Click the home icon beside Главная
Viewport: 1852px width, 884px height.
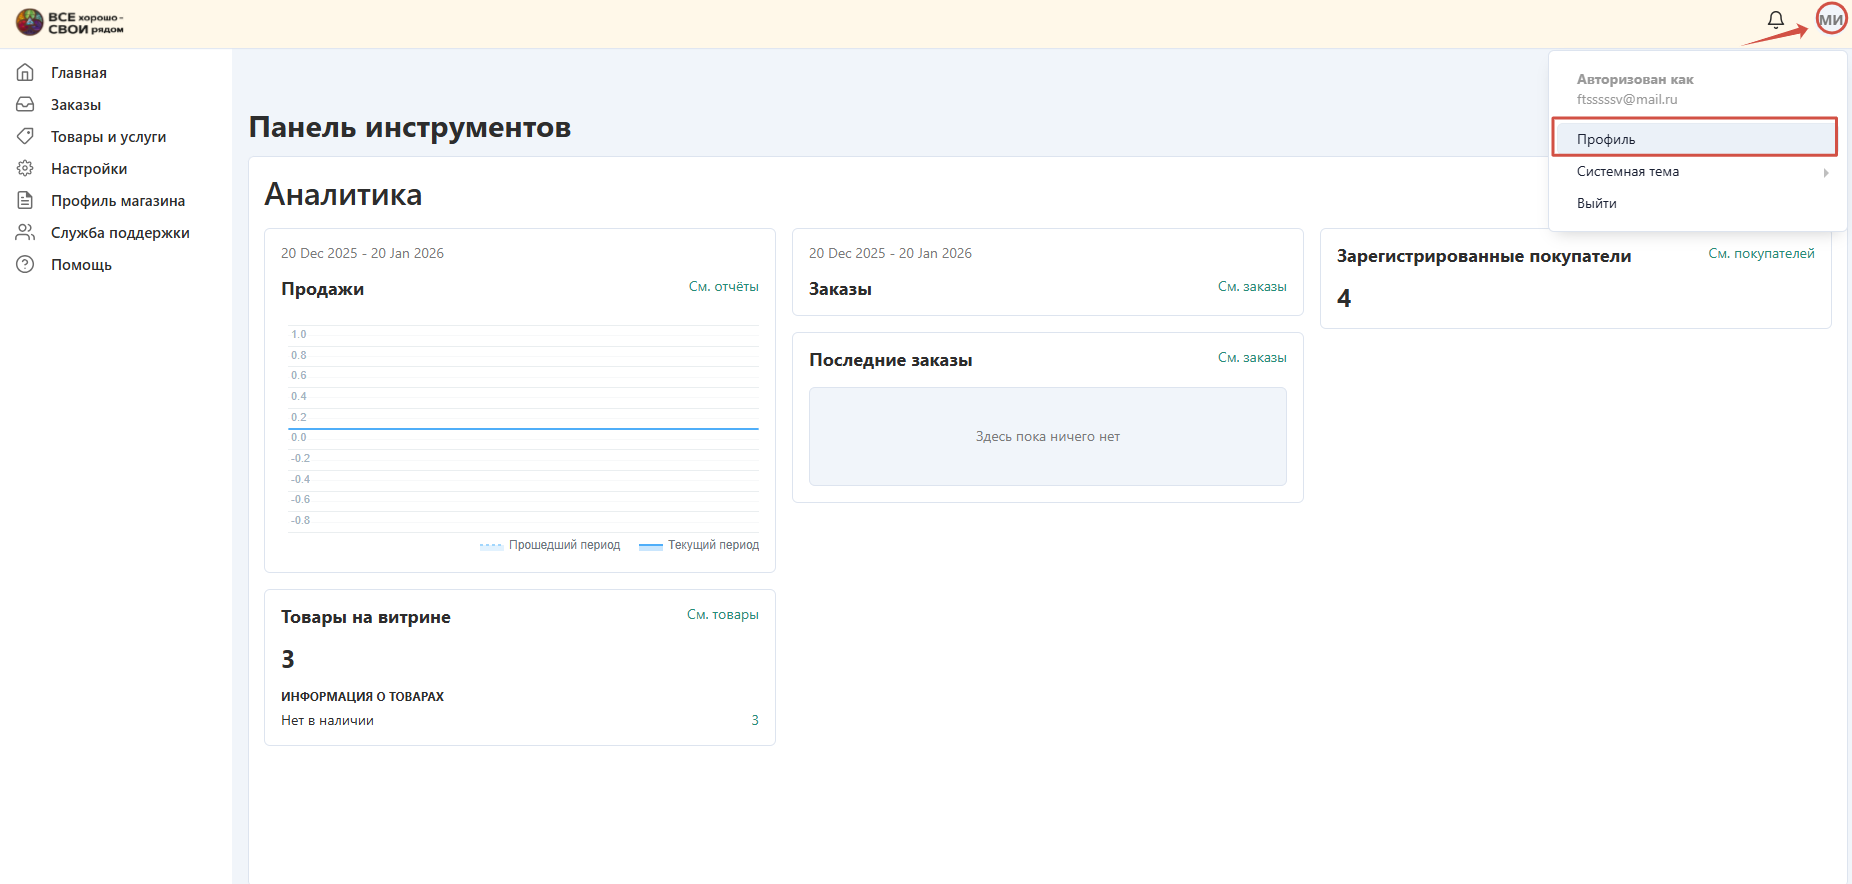(26, 73)
